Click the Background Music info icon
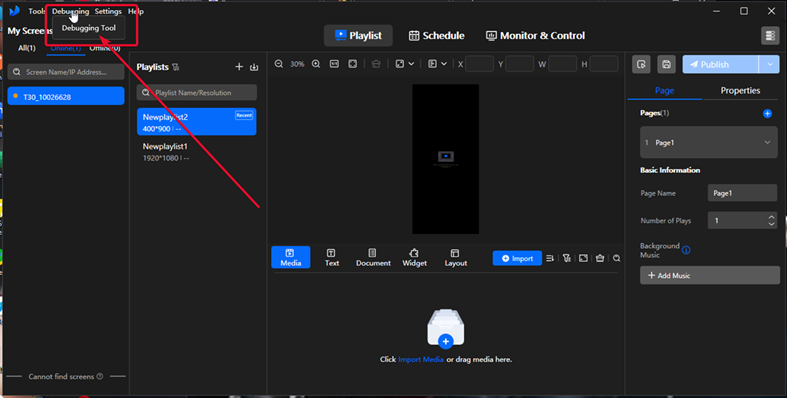This screenshot has width=787, height=398. (686, 250)
